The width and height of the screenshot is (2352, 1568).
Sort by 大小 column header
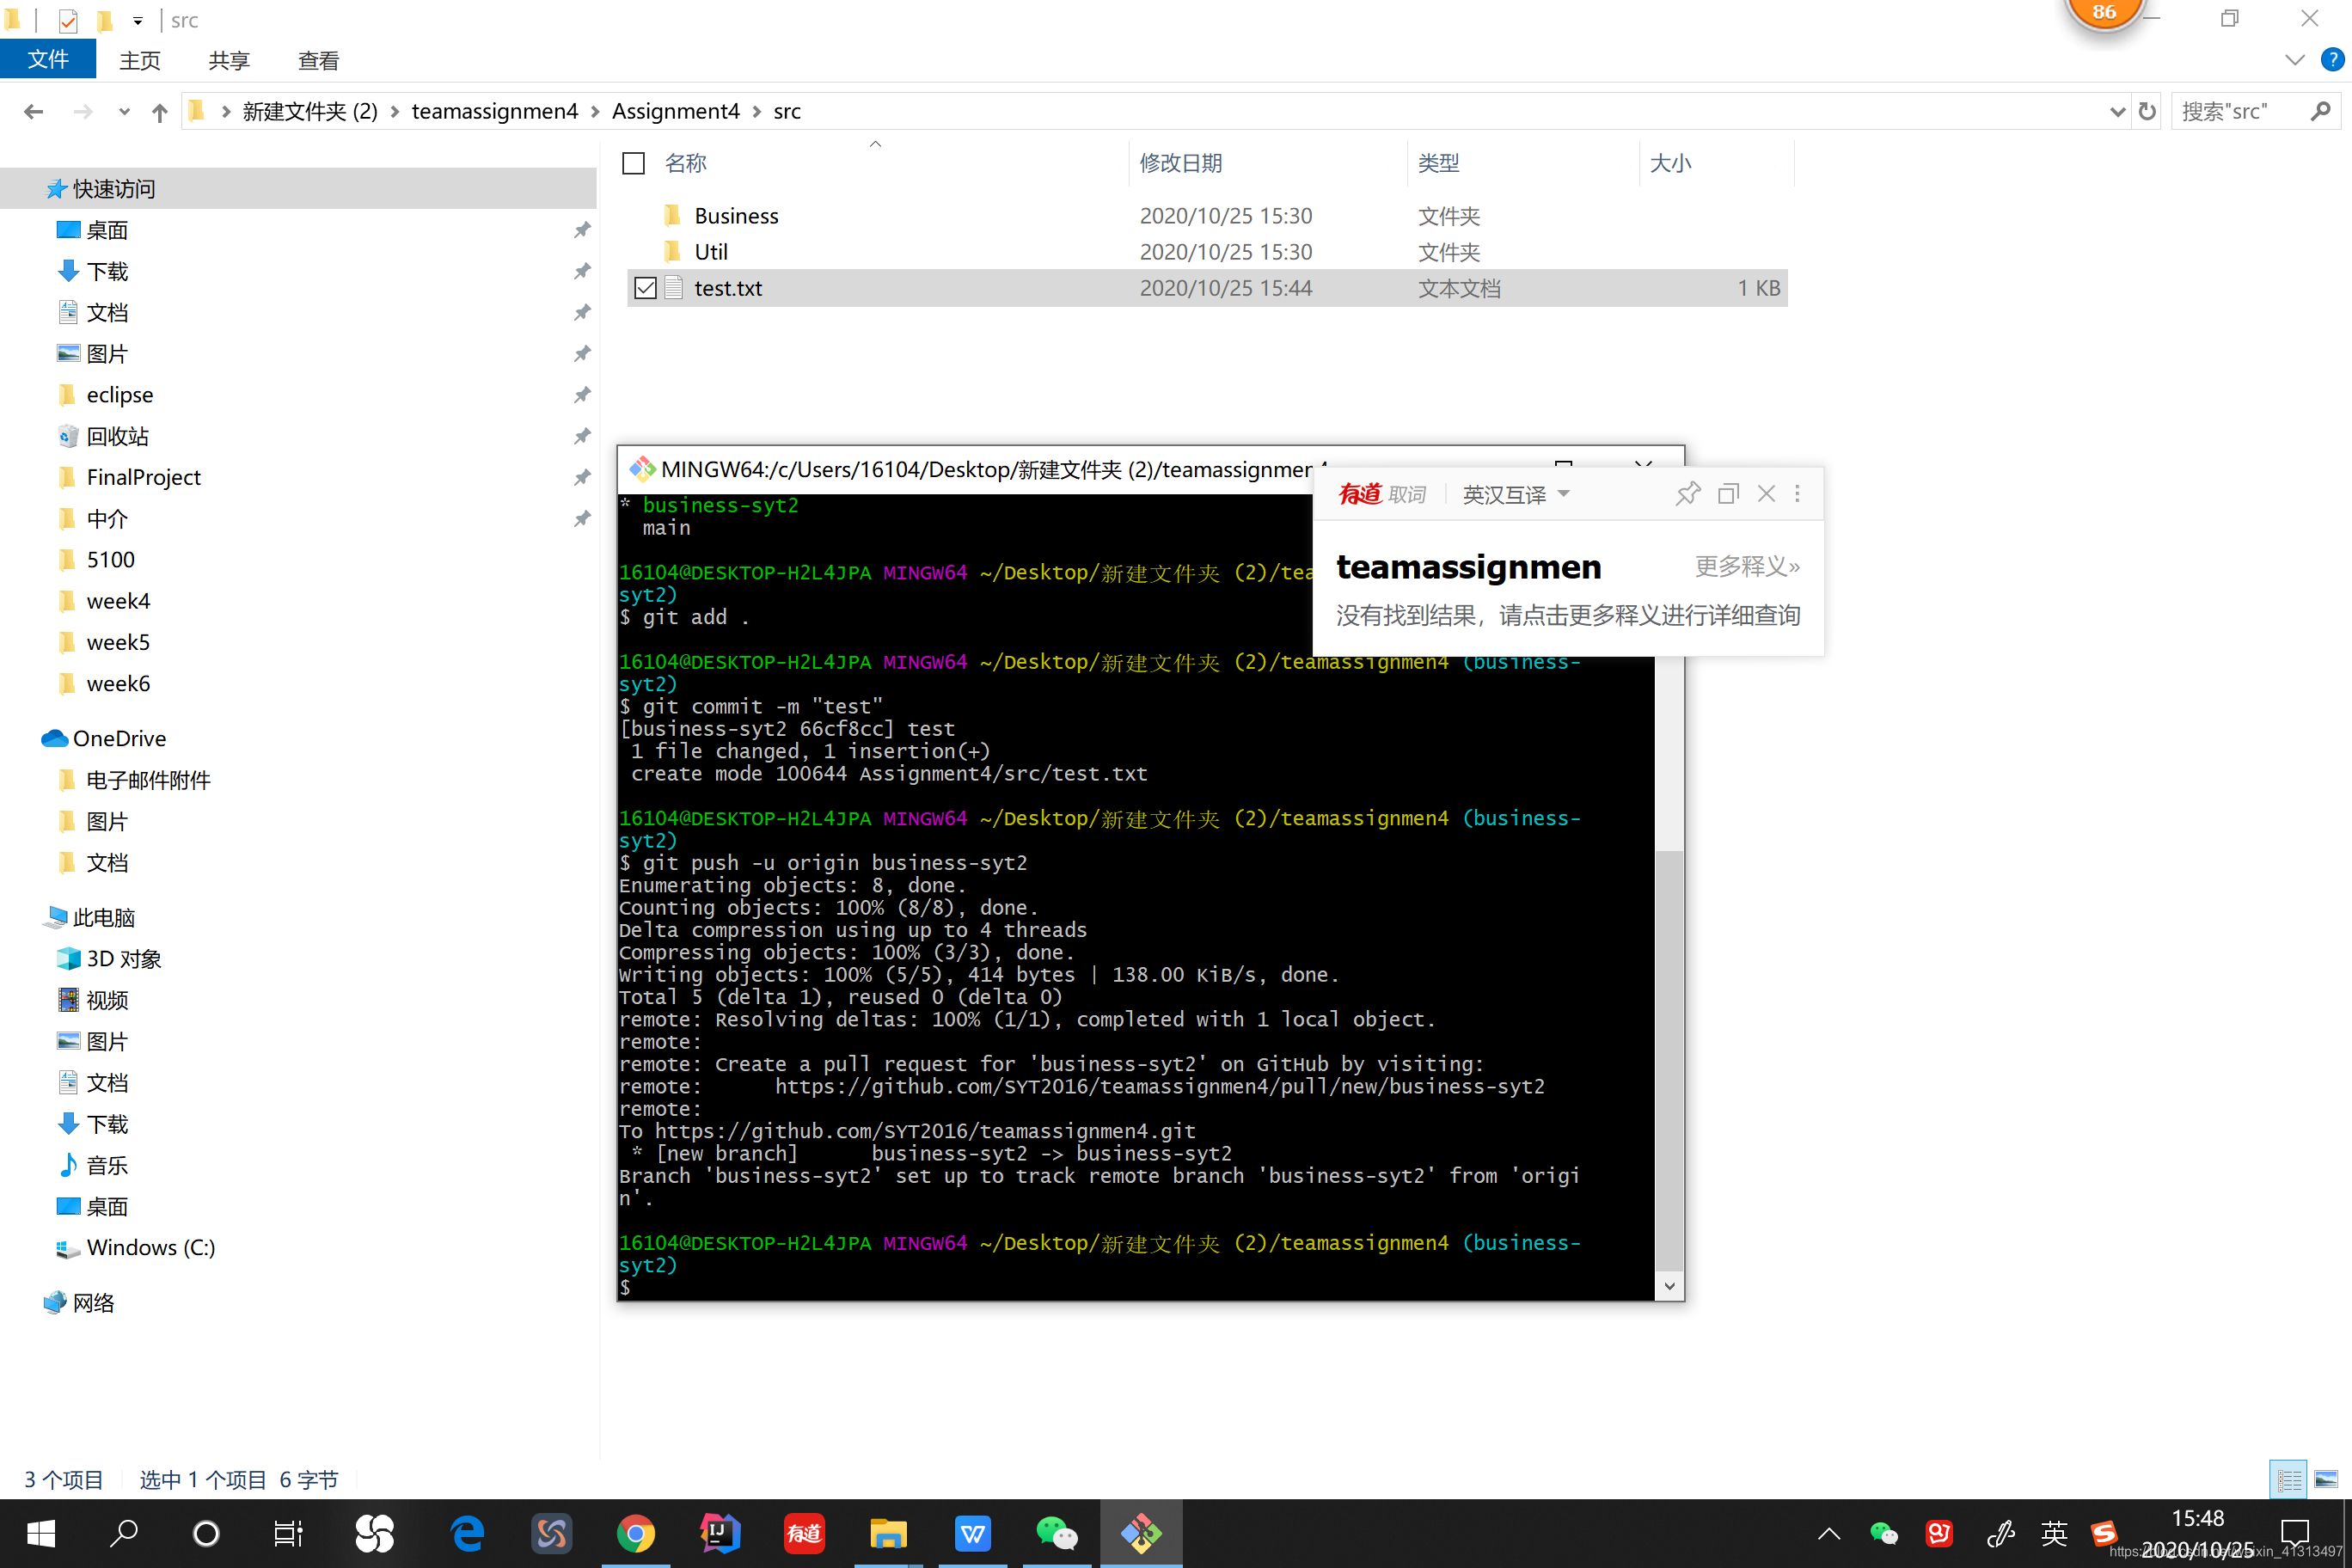pyautogui.click(x=1670, y=163)
